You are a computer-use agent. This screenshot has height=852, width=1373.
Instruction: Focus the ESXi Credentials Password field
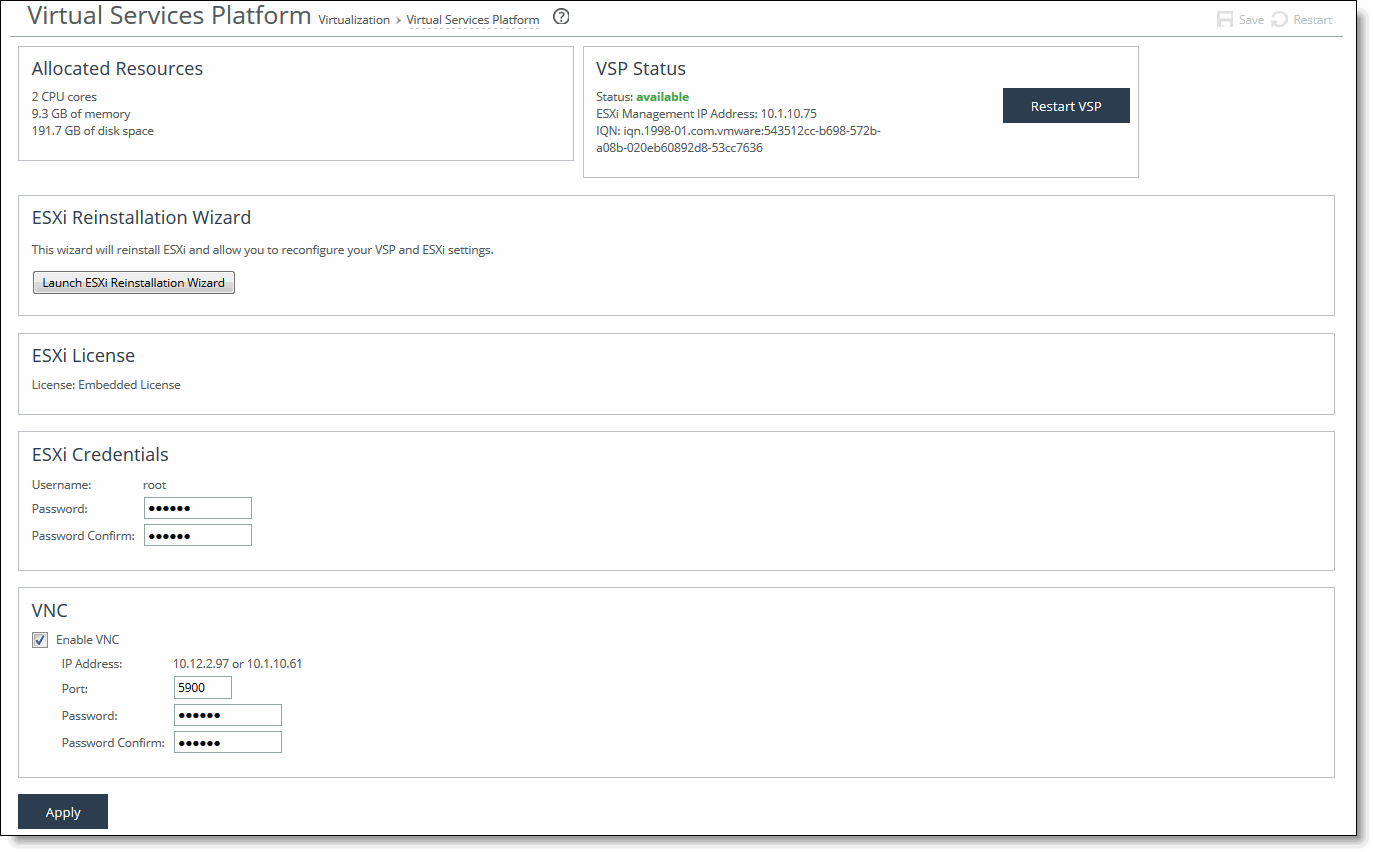(x=198, y=508)
